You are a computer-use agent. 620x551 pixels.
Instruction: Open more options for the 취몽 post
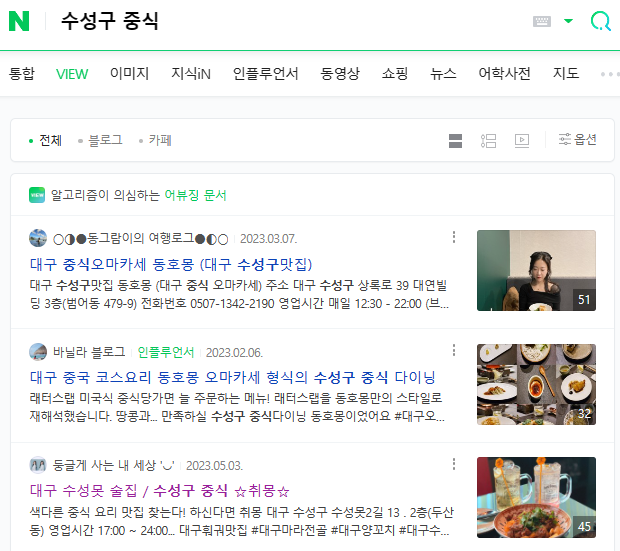454,464
